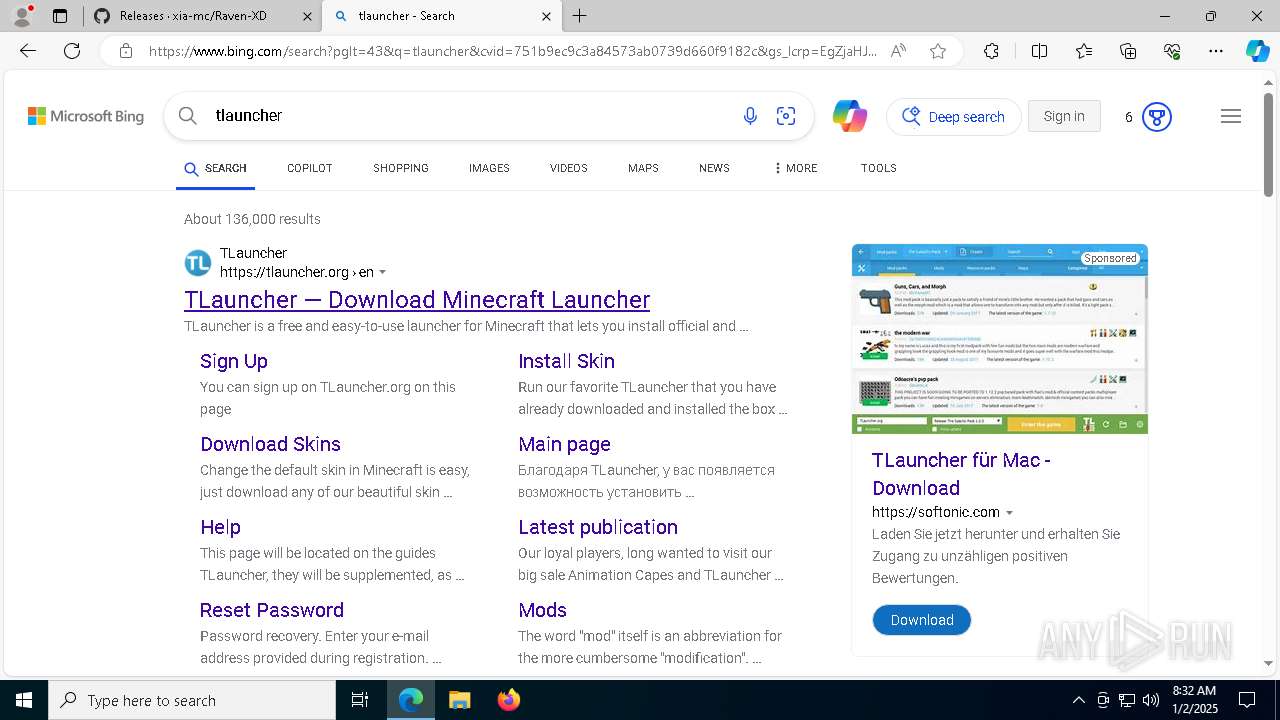Select the IMAGES search tab
This screenshot has width=1280, height=720.
(489, 168)
